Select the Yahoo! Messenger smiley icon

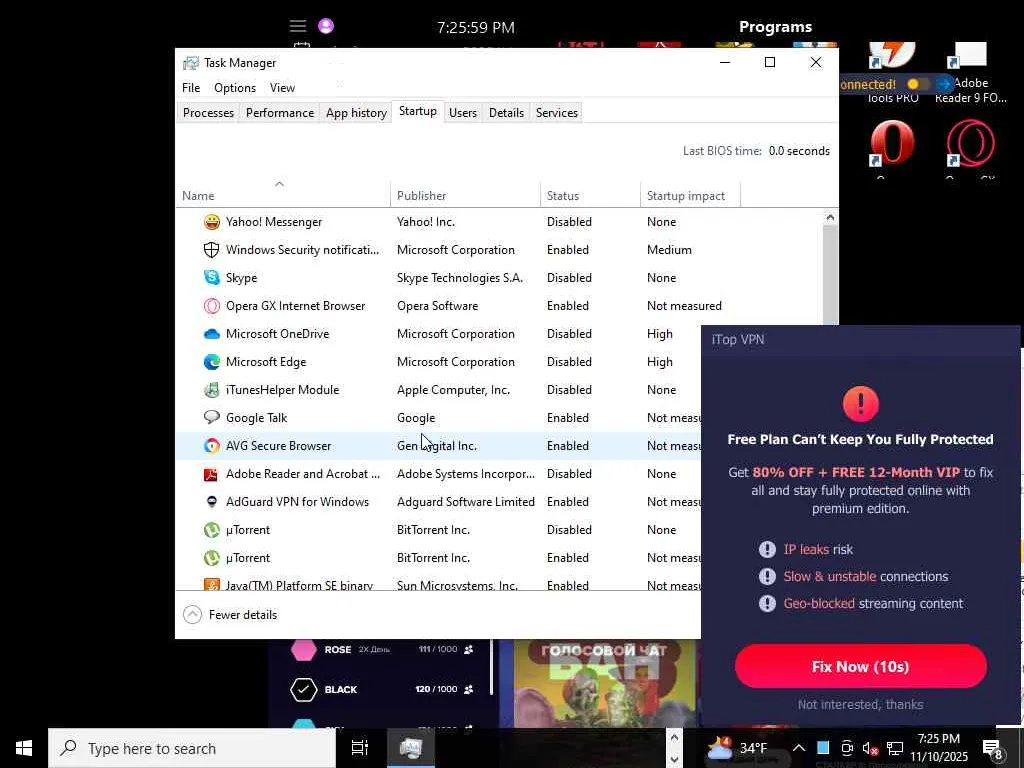click(212, 222)
